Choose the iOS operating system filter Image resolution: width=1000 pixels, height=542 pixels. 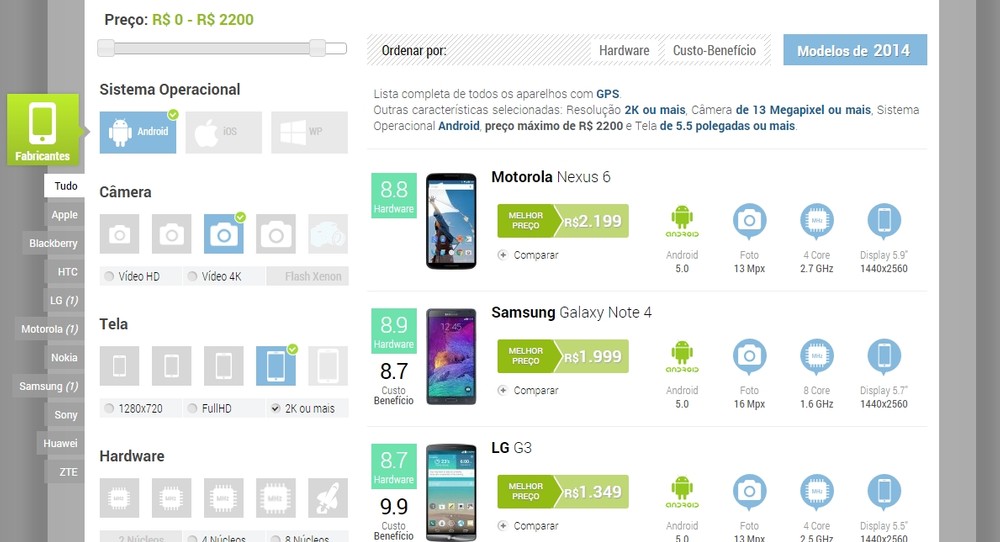pyautogui.click(x=223, y=132)
